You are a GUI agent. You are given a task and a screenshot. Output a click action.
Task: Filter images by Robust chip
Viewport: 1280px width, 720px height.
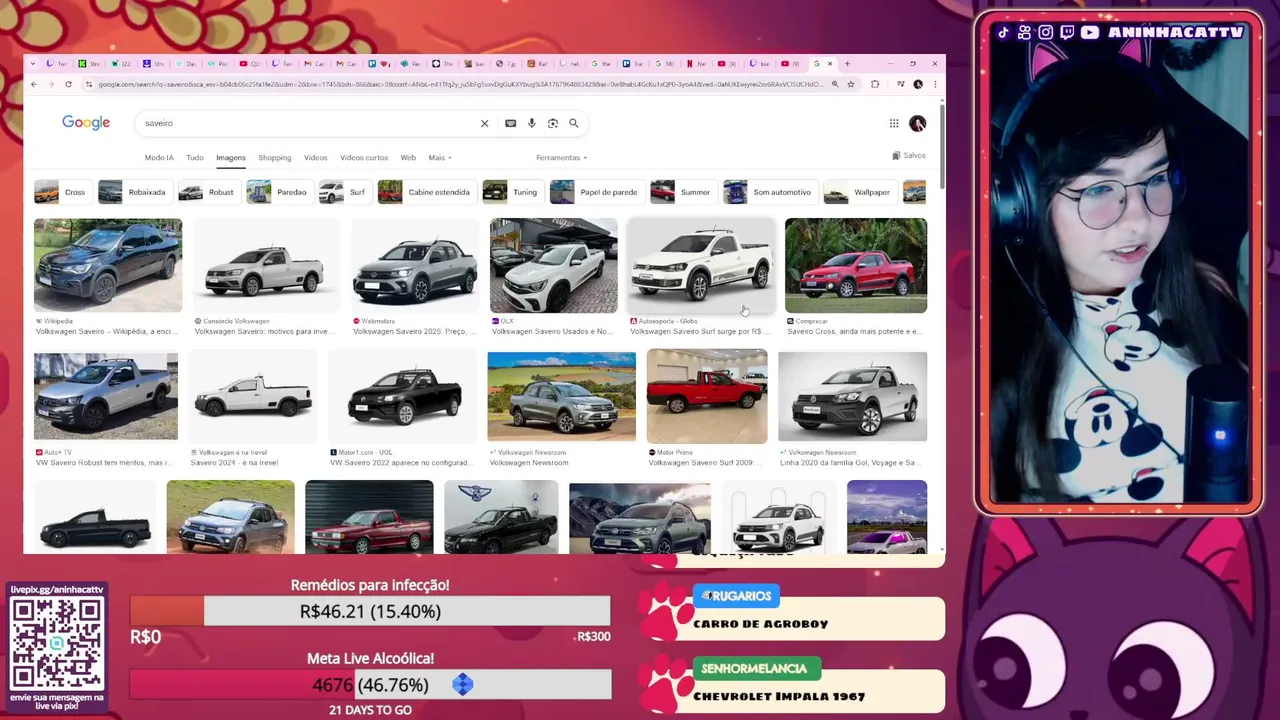coord(208,192)
